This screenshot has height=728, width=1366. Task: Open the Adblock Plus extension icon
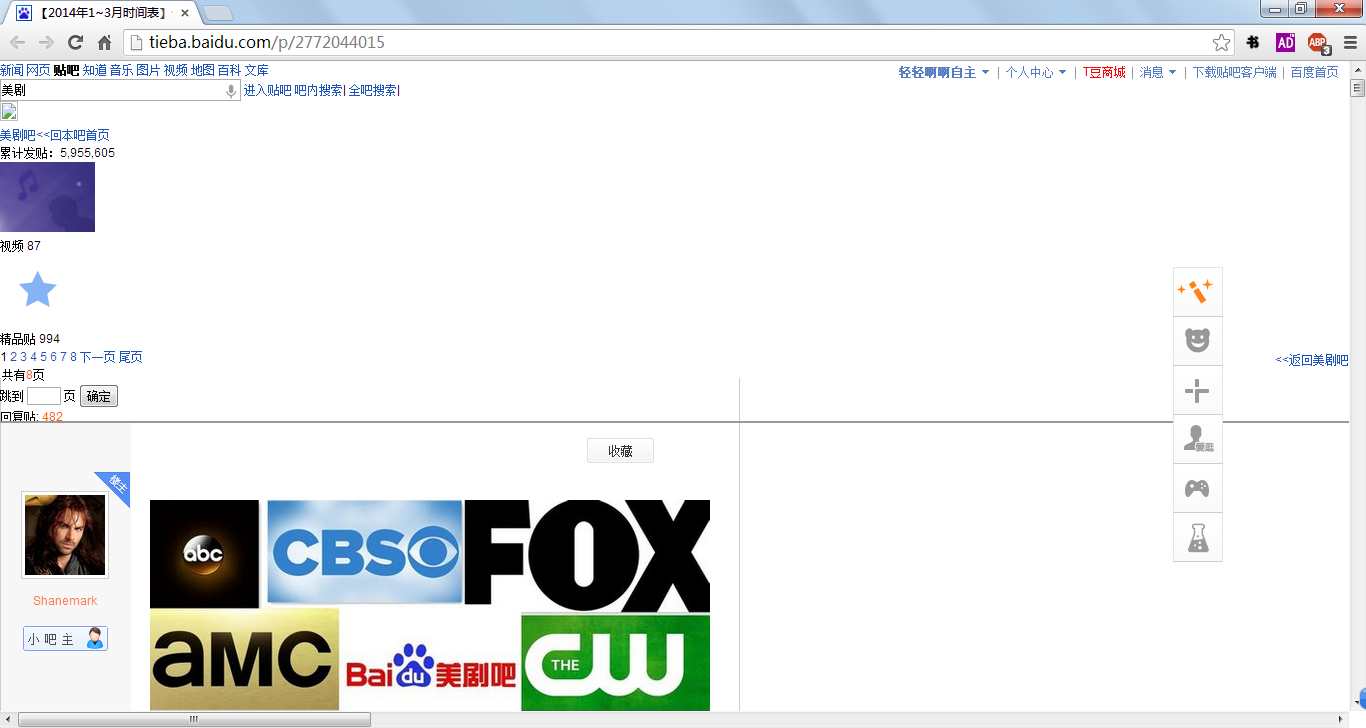1318,43
